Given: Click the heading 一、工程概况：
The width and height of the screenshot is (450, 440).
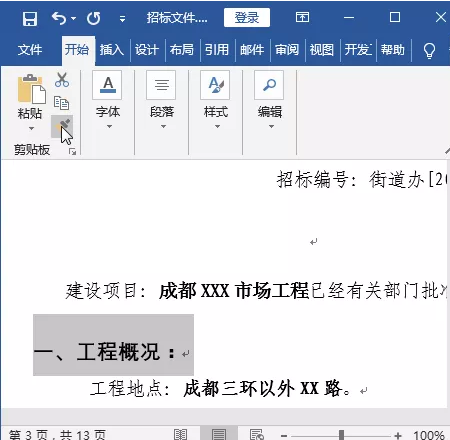Looking at the screenshot, I should pos(105,351).
